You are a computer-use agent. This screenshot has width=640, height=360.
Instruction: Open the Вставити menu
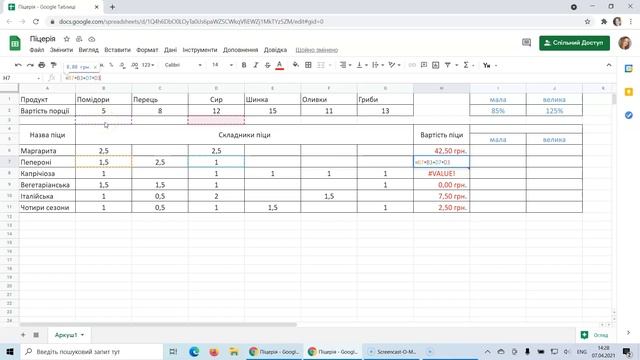click(x=118, y=50)
